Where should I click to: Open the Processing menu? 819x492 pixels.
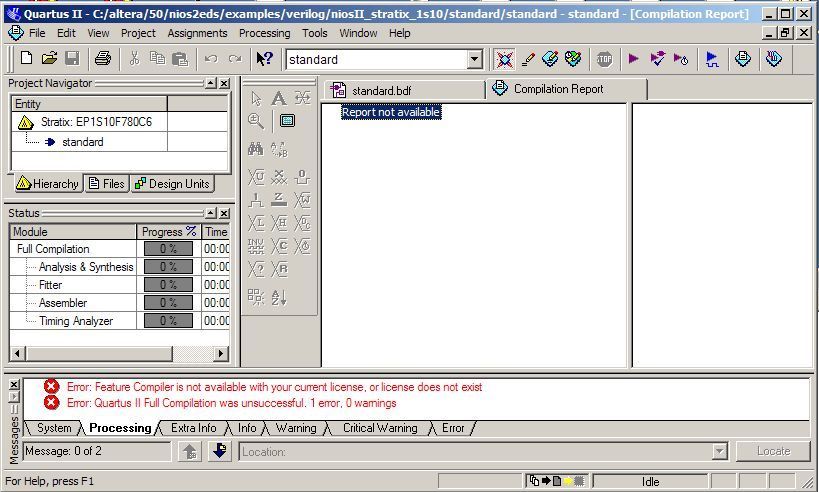click(x=265, y=33)
